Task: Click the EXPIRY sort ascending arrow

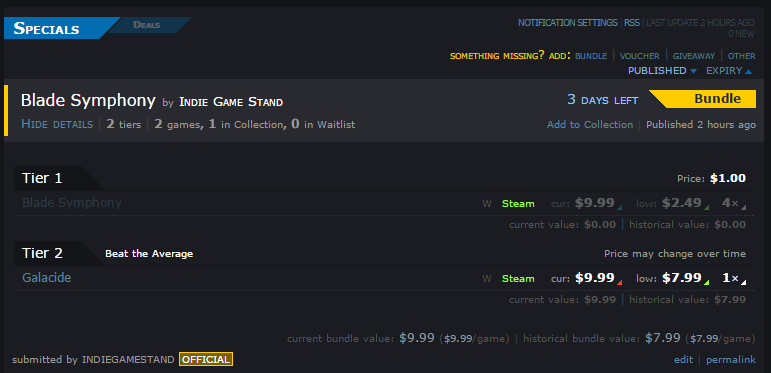Action: pos(748,71)
